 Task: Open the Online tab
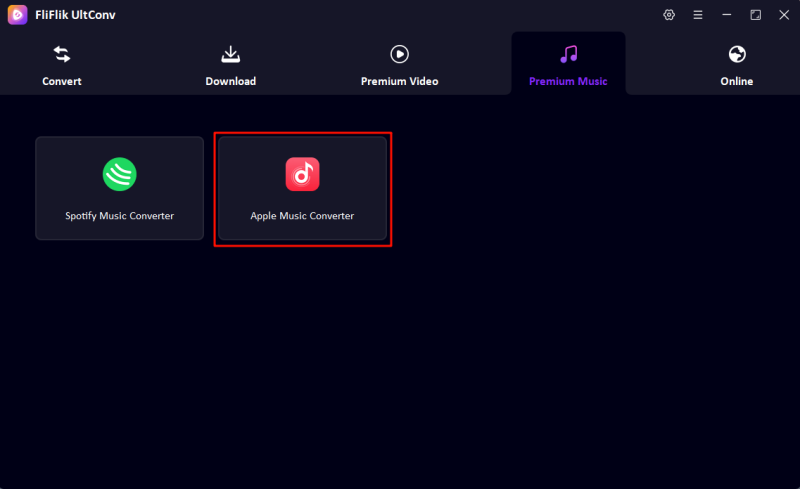tap(737, 65)
